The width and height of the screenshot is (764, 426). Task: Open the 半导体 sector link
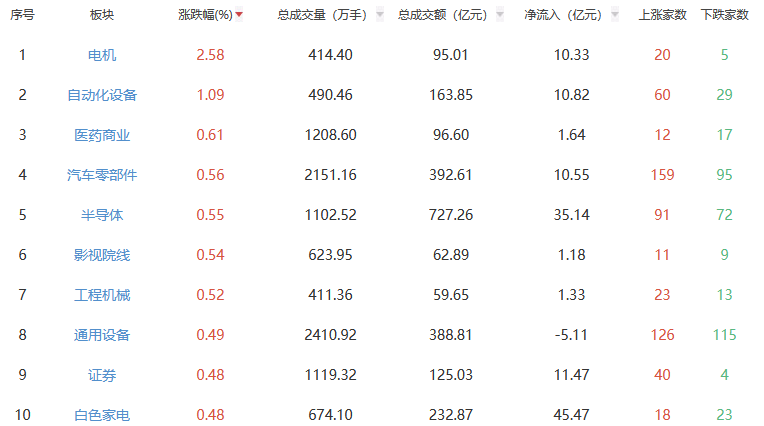point(102,215)
